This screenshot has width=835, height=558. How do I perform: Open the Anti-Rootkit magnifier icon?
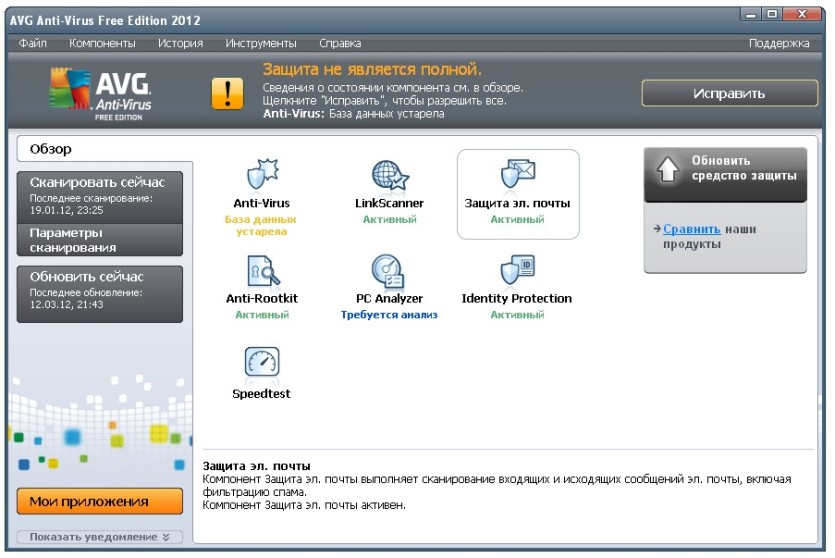tap(263, 270)
